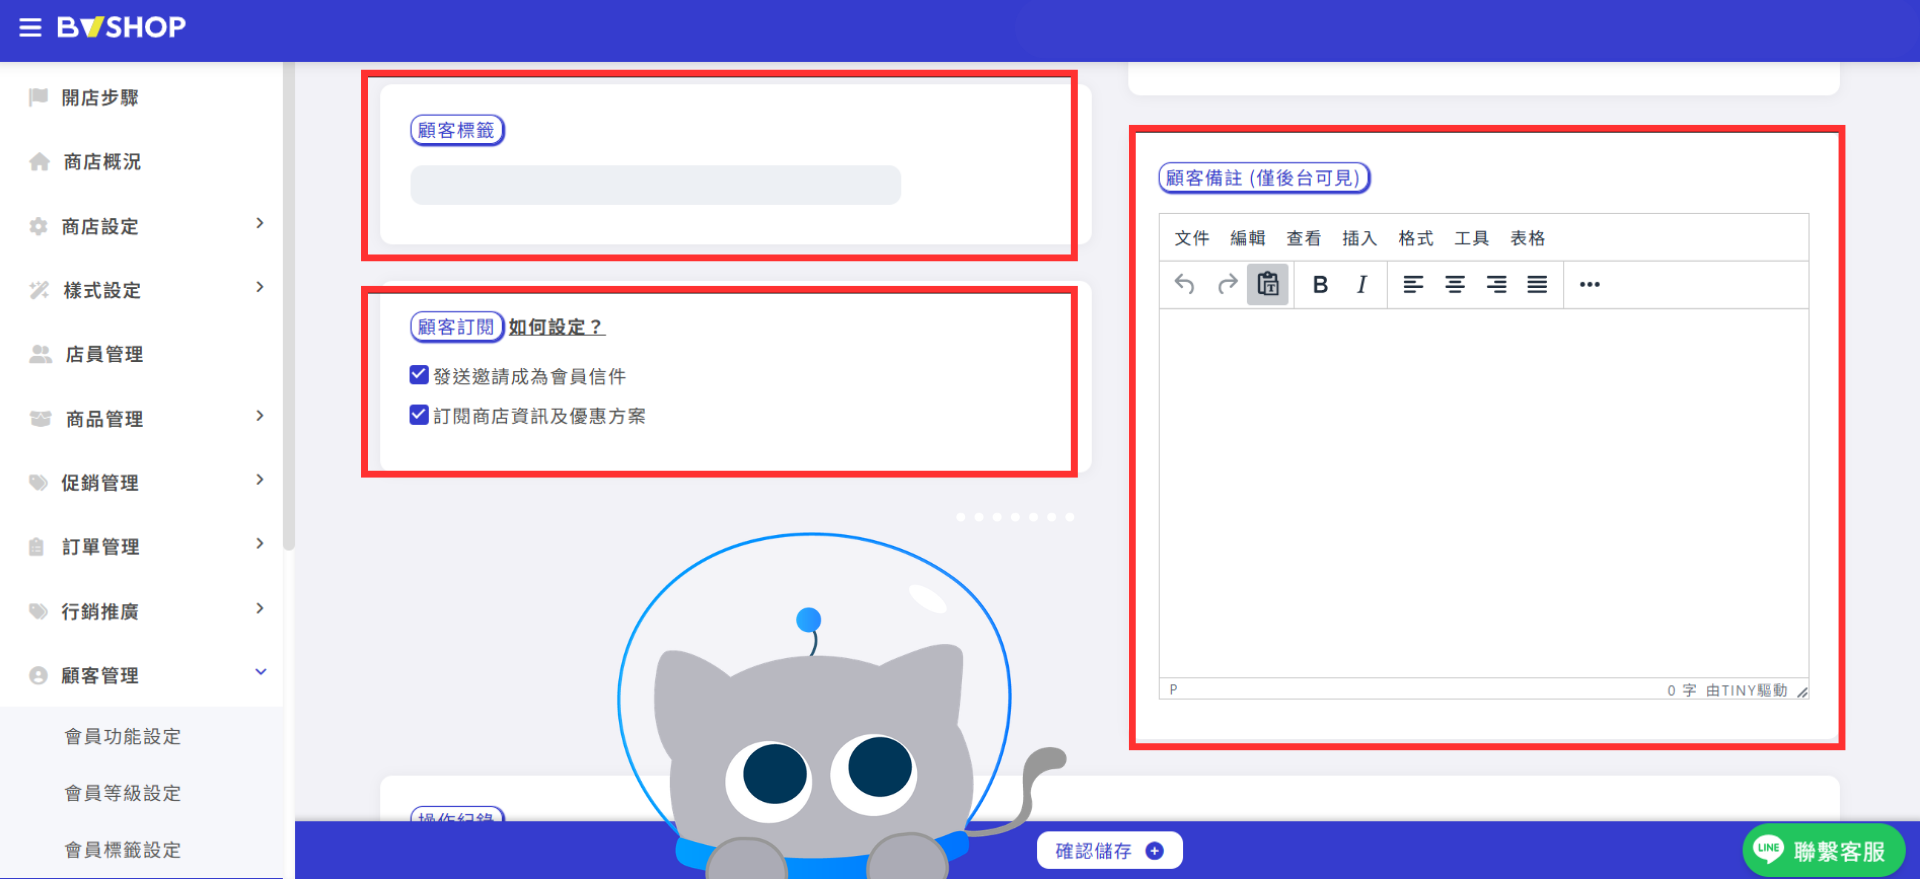Open the 格式 menu in editor
Viewport: 1920px width, 879px height.
coord(1416,238)
